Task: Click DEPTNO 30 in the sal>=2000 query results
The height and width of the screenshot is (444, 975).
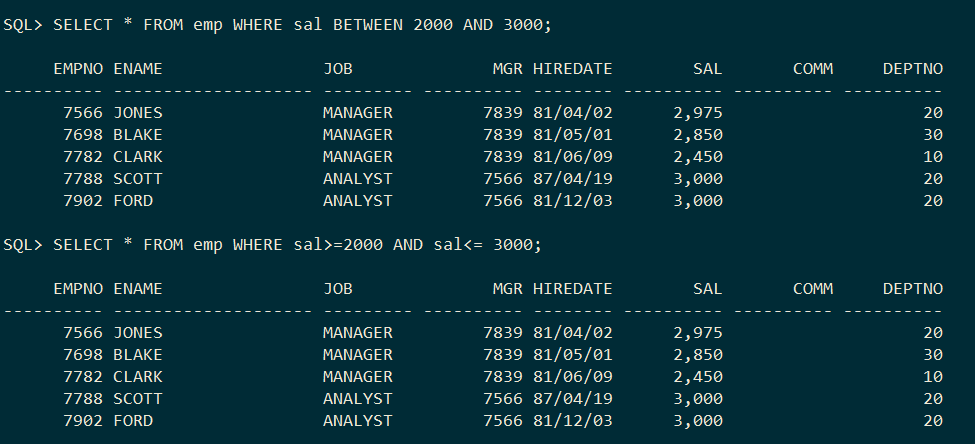Action: click(x=933, y=354)
